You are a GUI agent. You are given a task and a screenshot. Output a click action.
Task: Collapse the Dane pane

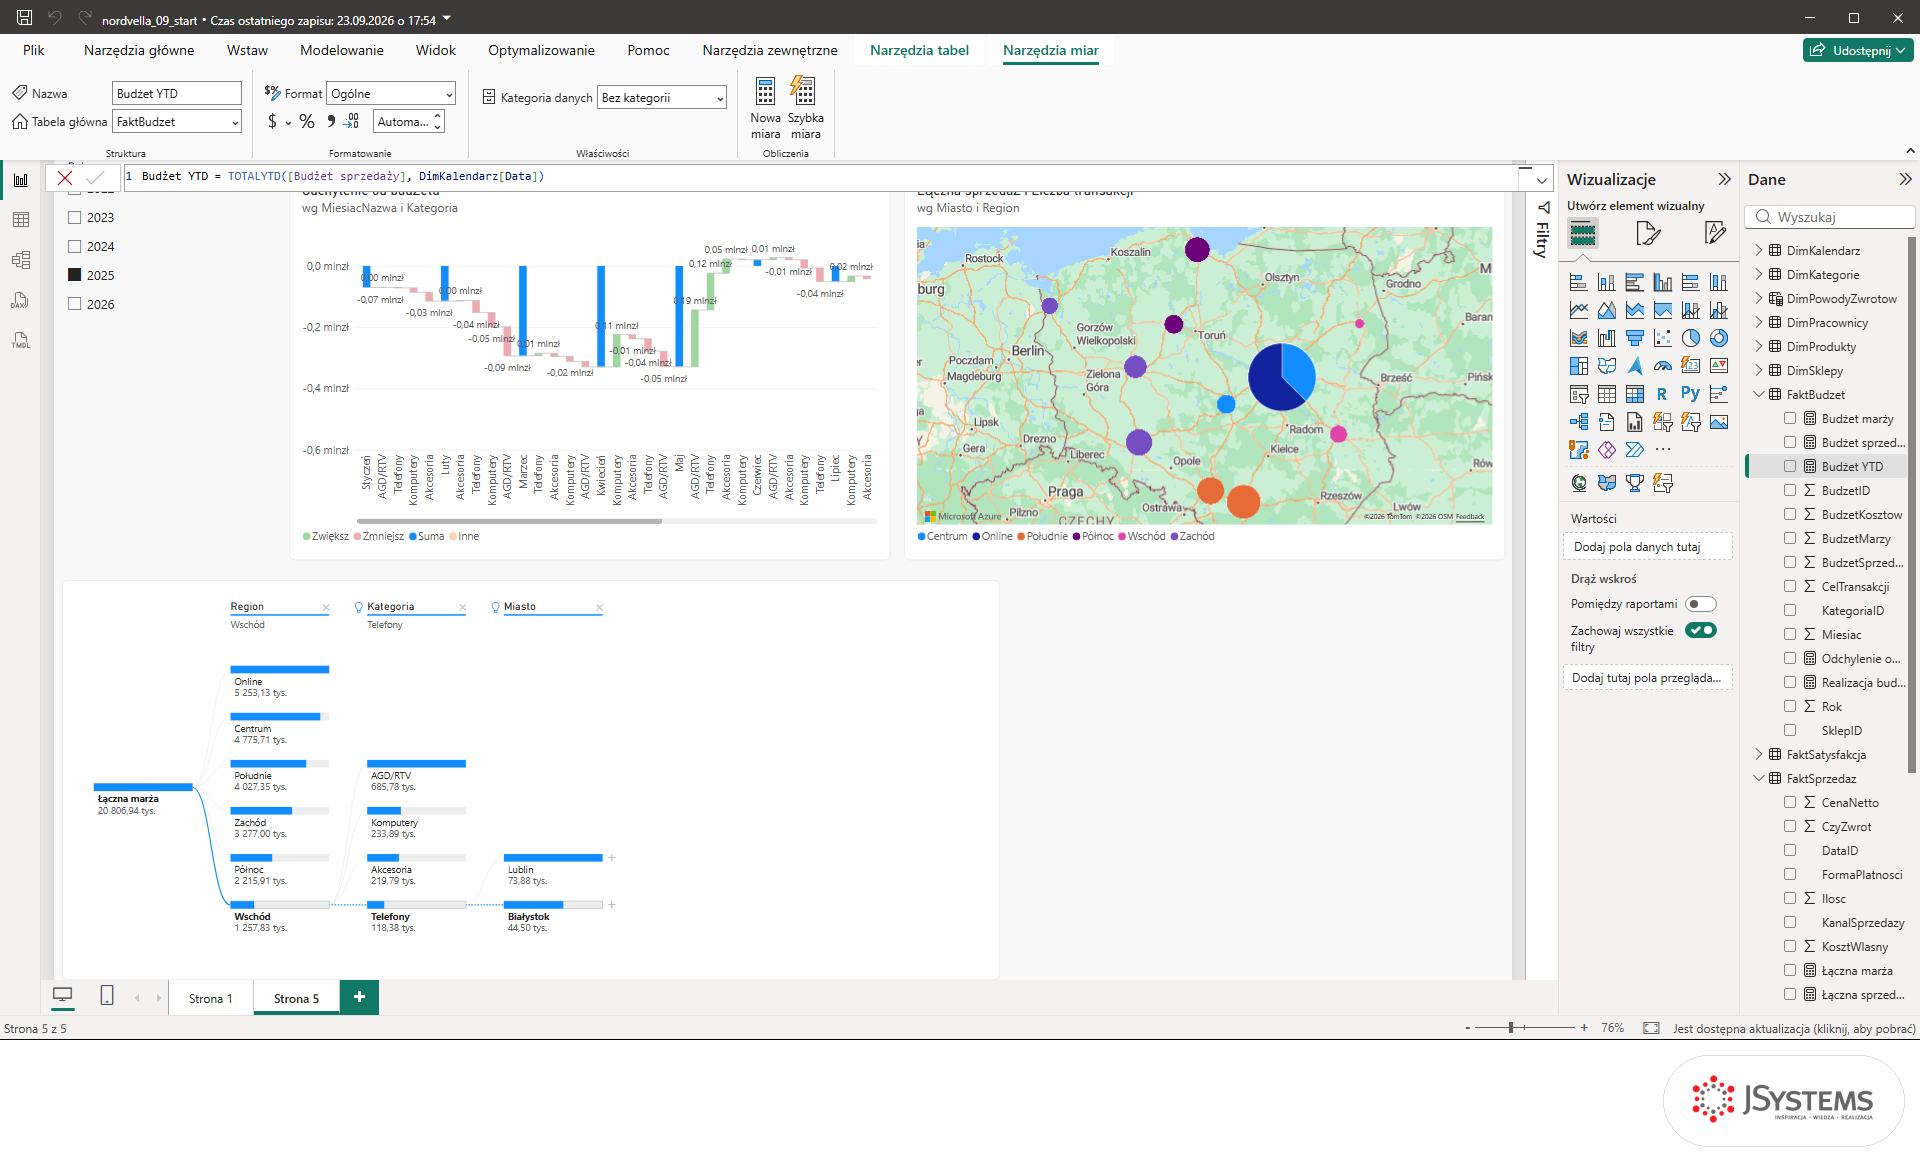pyautogui.click(x=1905, y=179)
